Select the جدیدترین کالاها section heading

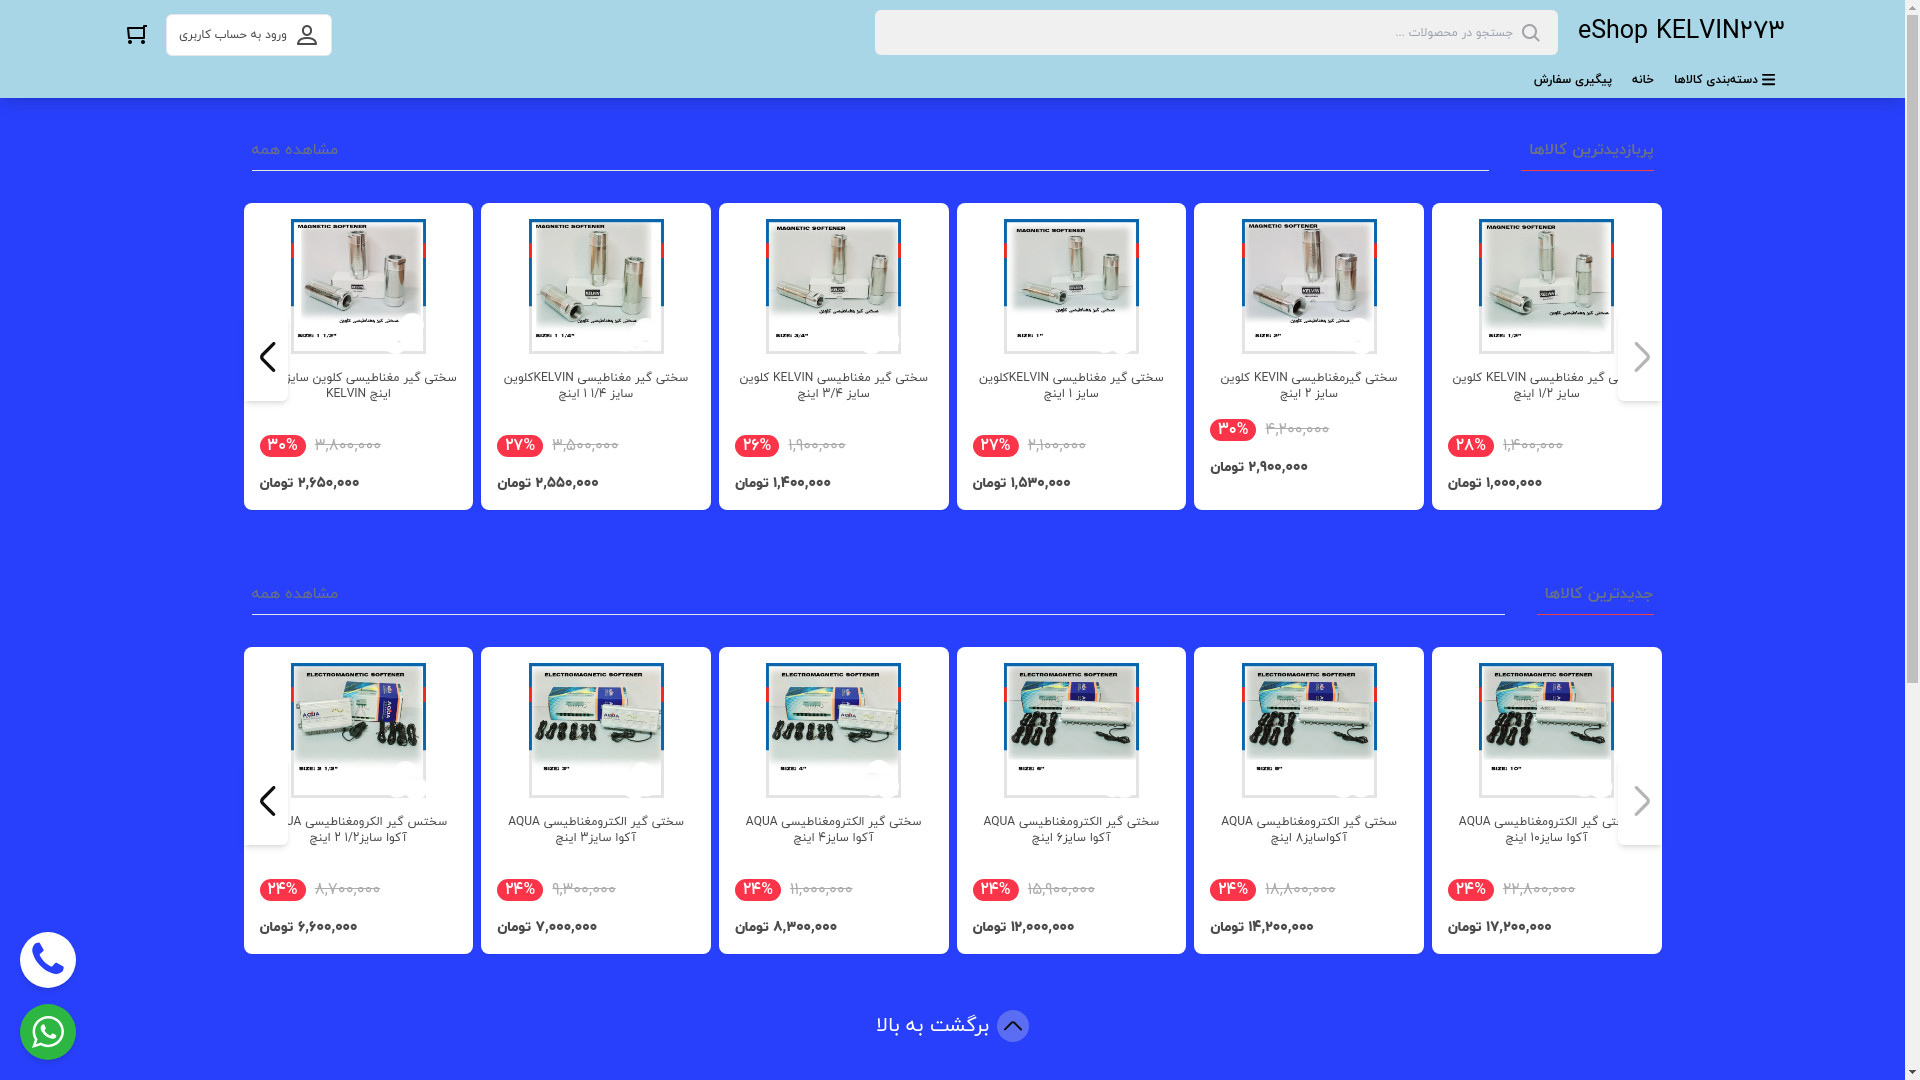click(1599, 594)
